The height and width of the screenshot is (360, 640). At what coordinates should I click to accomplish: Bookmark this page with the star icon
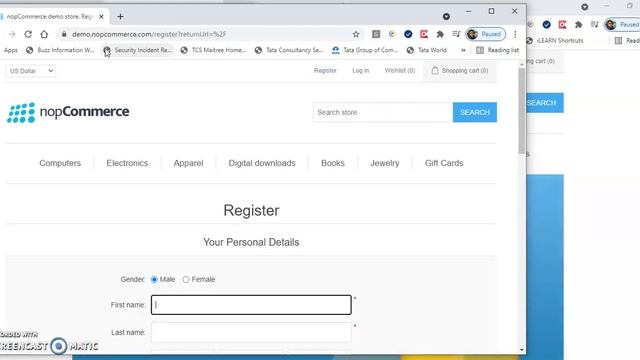click(356, 34)
